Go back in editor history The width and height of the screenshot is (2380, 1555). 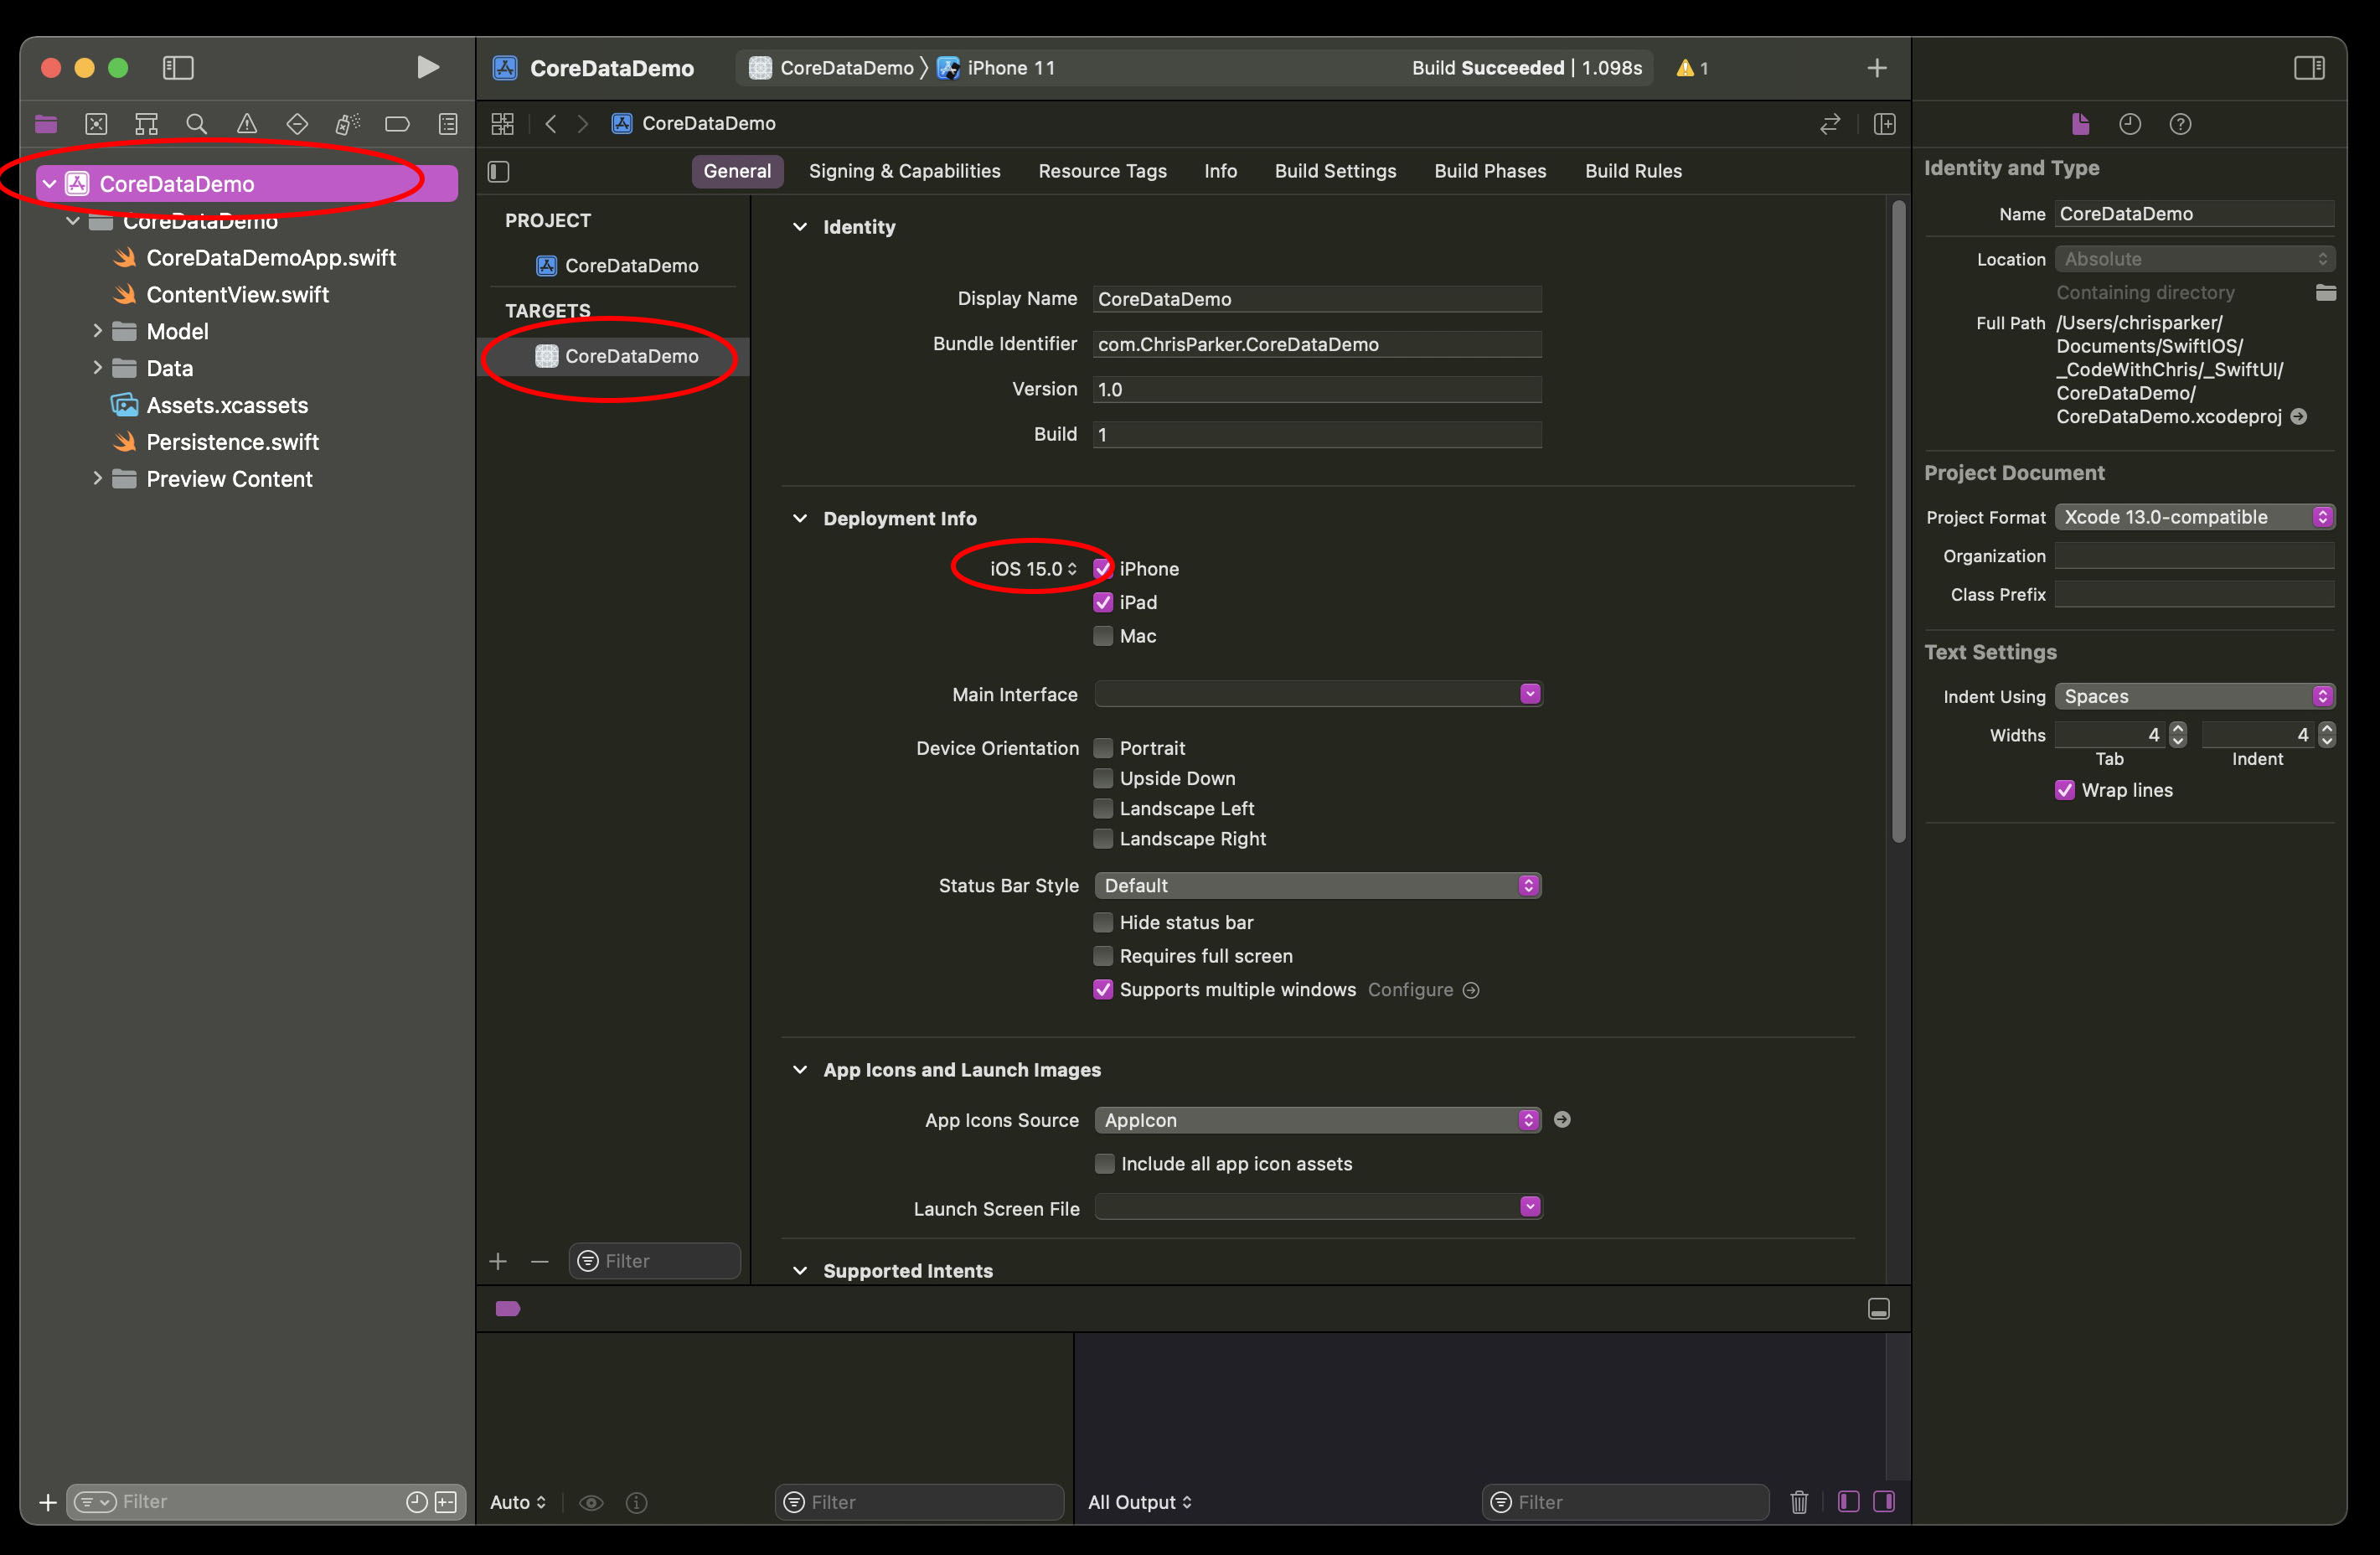tap(550, 123)
